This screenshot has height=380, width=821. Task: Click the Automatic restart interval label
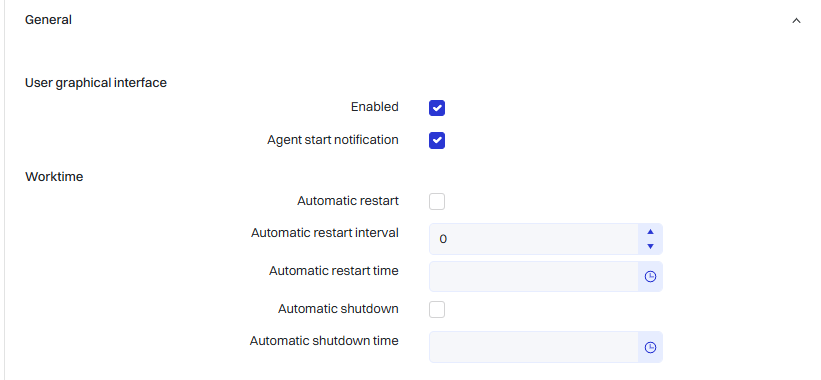click(x=325, y=232)
